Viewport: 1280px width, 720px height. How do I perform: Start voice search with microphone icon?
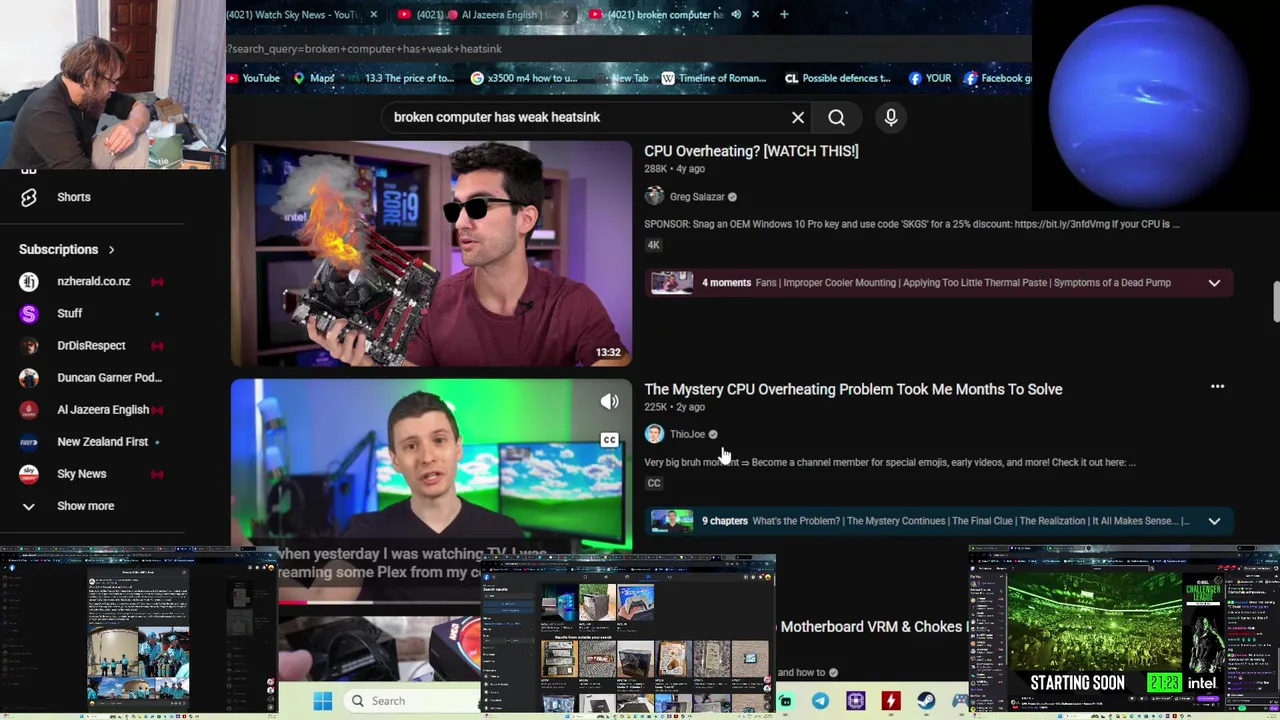tap(891, 117)
